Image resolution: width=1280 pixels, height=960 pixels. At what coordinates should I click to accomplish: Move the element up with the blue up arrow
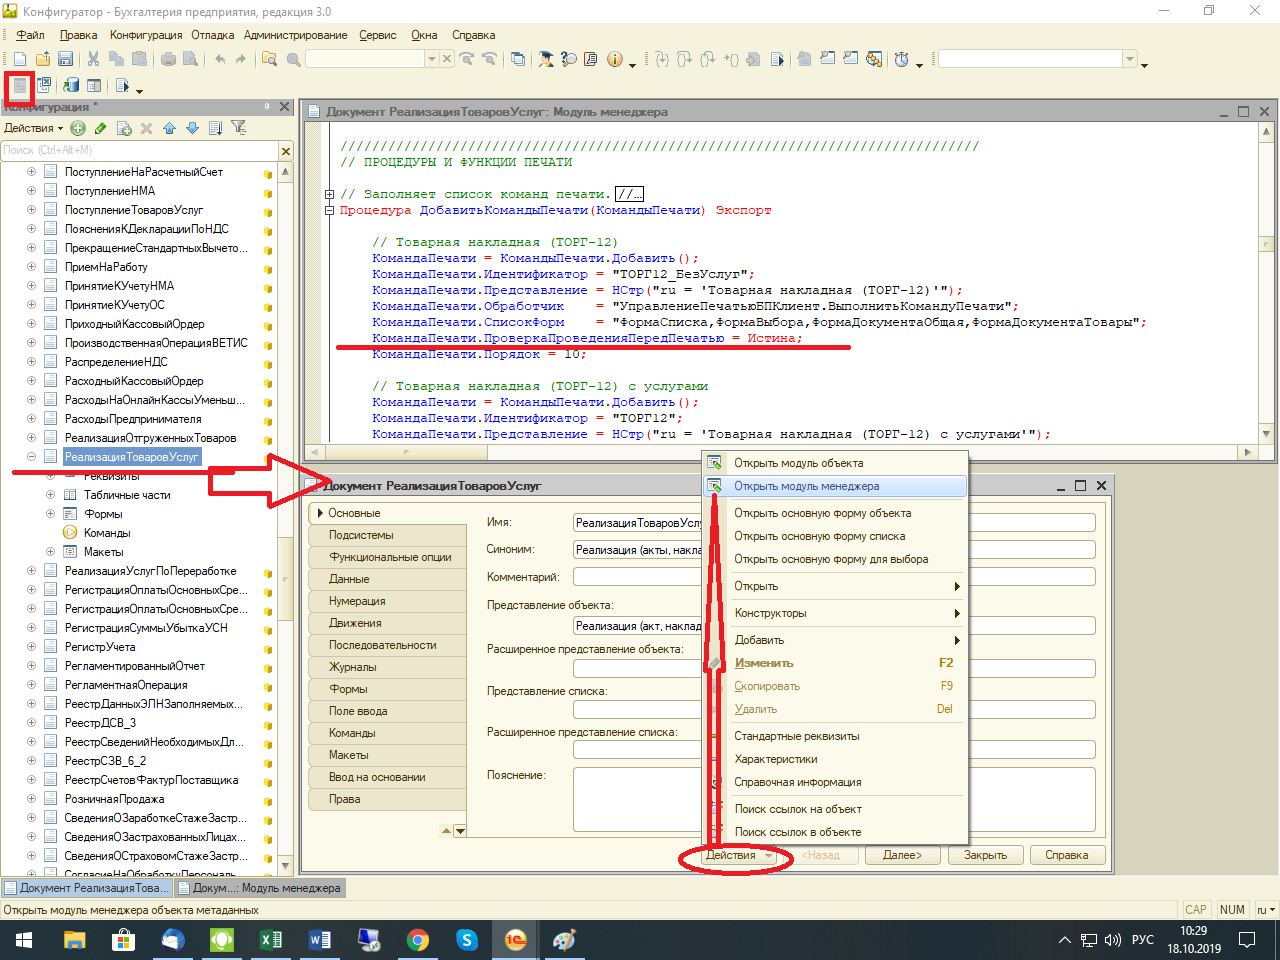(x=169, y=128)
